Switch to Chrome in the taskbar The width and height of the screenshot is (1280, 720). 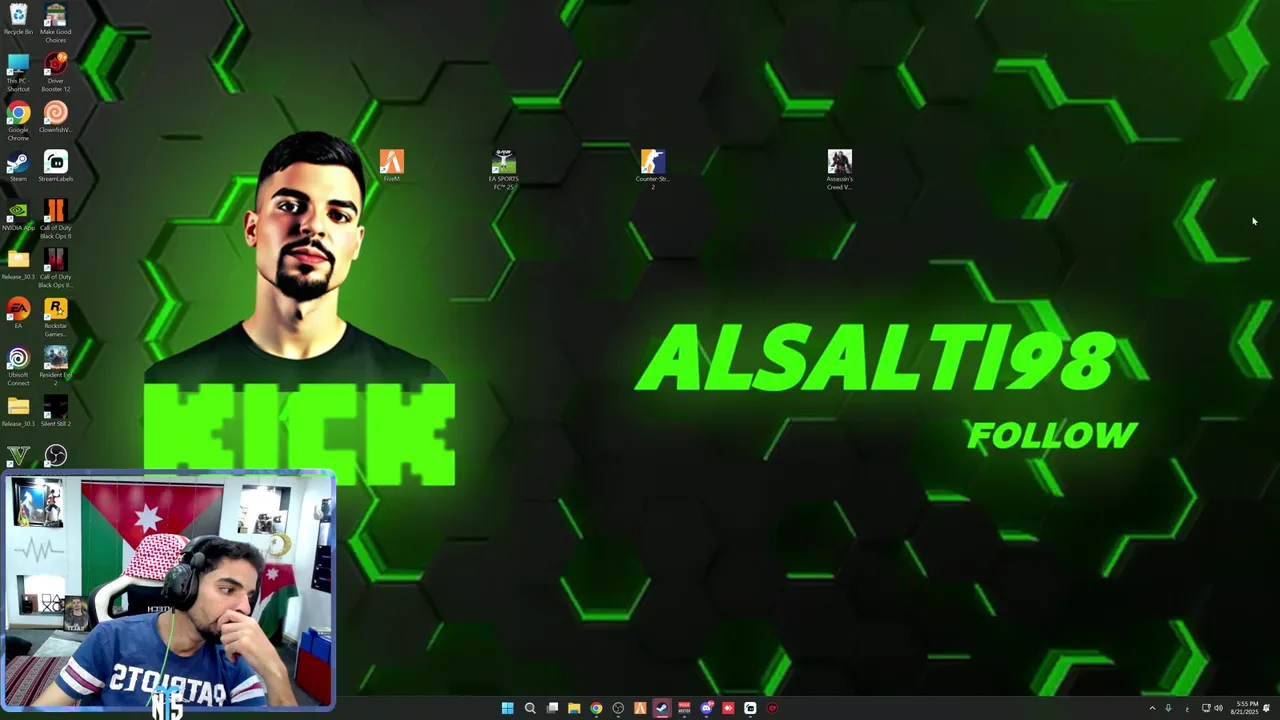[596, 708]
